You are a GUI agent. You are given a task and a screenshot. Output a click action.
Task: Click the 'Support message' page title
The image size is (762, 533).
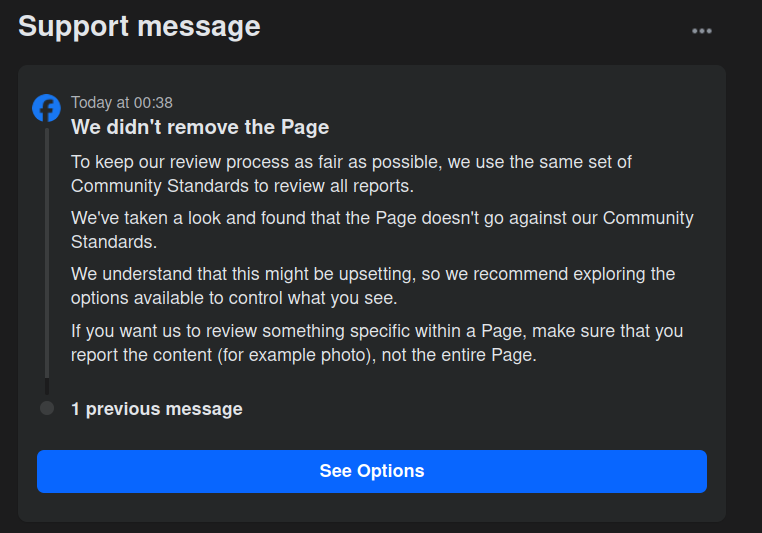139,27
